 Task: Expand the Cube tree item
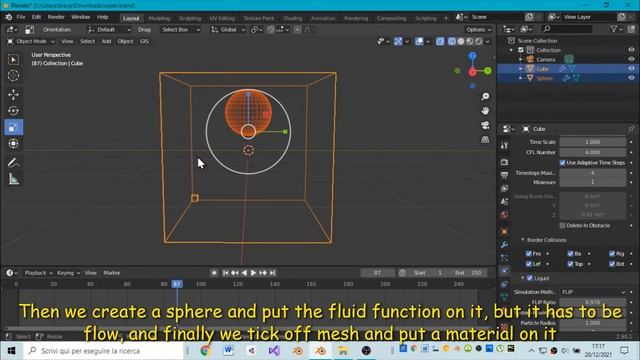point(520,69)
